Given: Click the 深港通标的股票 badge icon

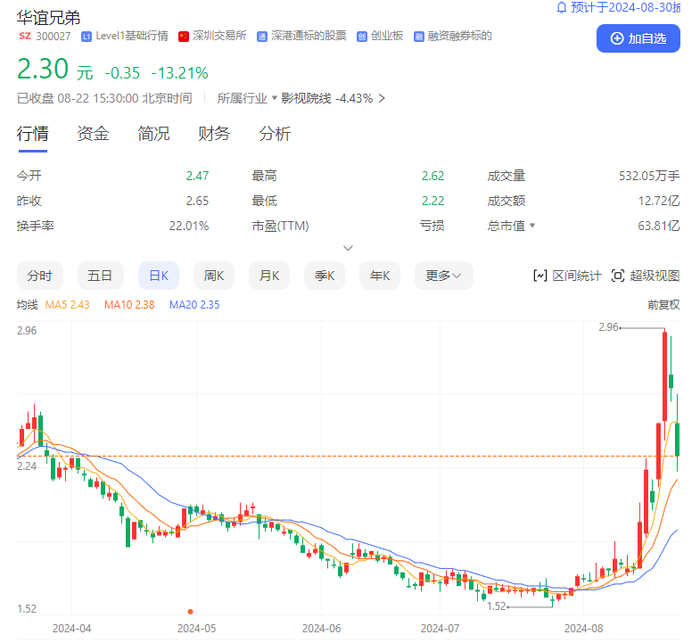Looking at the screenshot, I should pyautogui.click(x=262, y=37).
